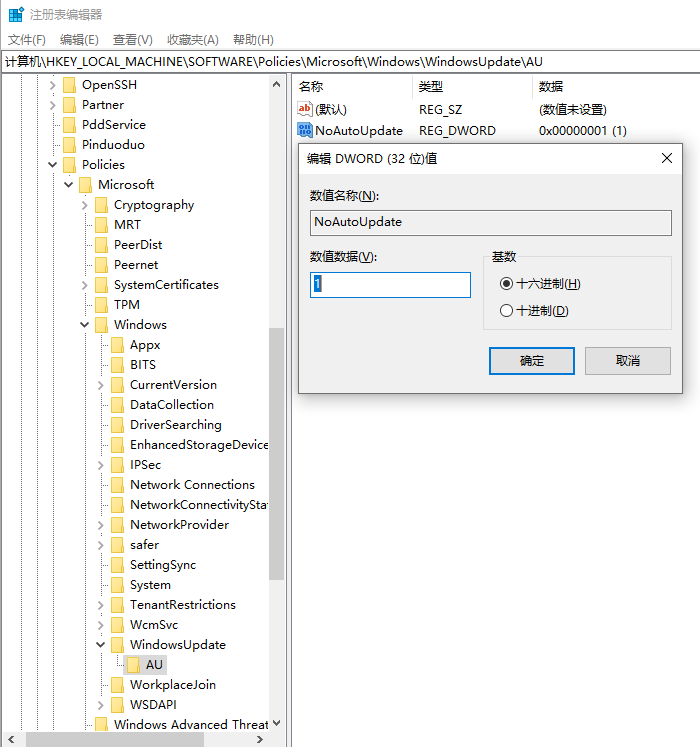This screenshot has width=700, height=747.
Task: Open the 查看(V) menu
Action: point(132,40)
